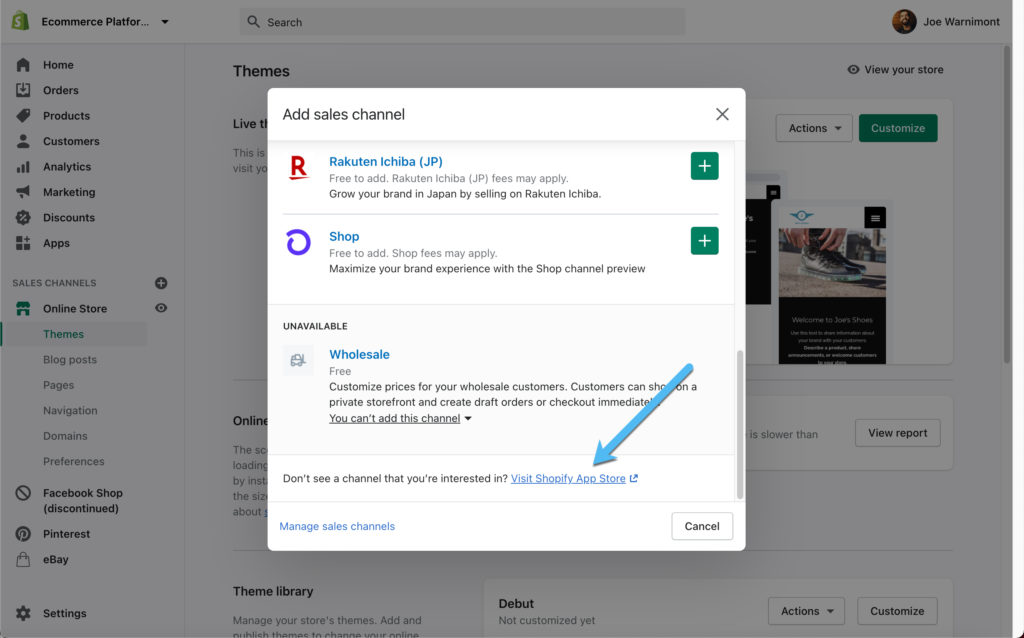Add the Shop channel
This screenshot has height=638, width=1024.
(x=705, y=241)
